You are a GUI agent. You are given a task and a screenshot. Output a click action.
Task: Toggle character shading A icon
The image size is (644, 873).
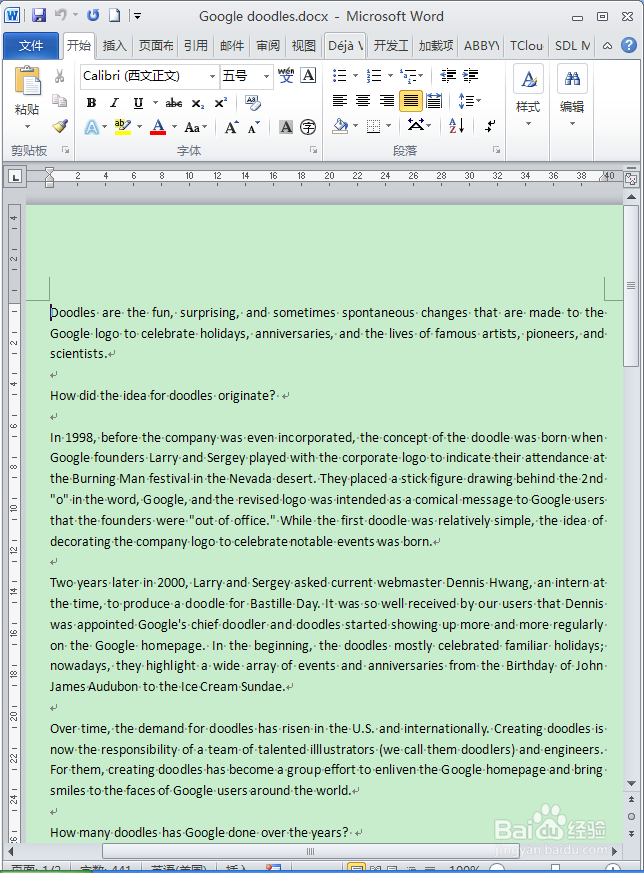click(286, 127)
